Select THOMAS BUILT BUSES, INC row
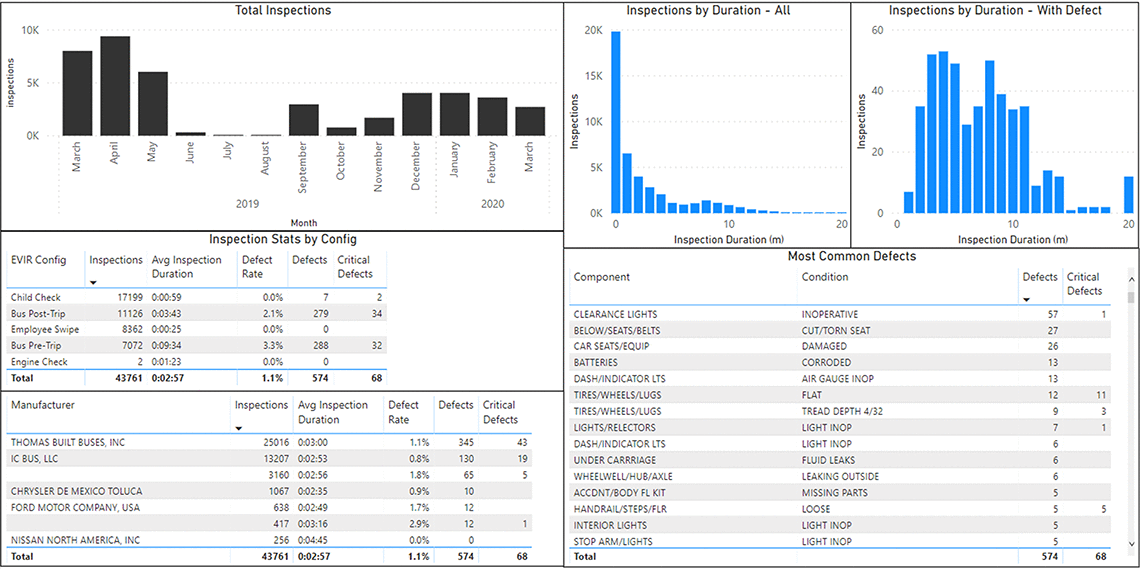Screen dimensions: 1140x569 point(68,442)
